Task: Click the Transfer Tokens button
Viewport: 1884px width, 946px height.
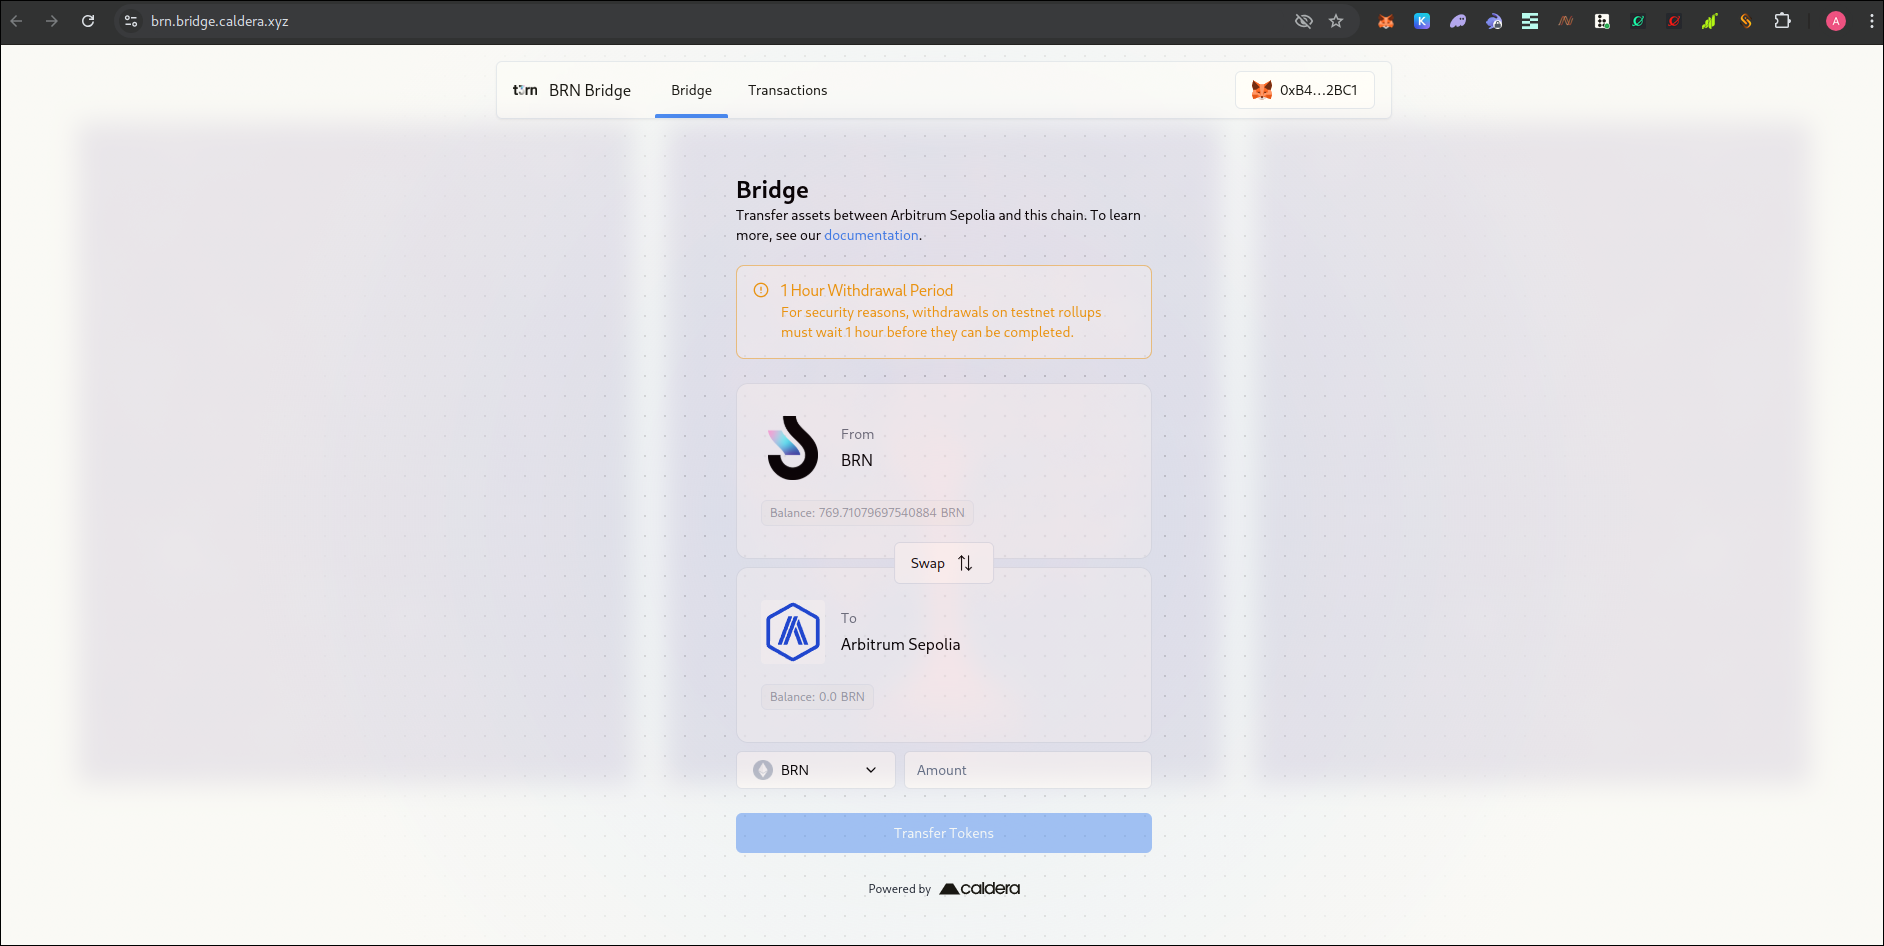Action: (944, 833)
